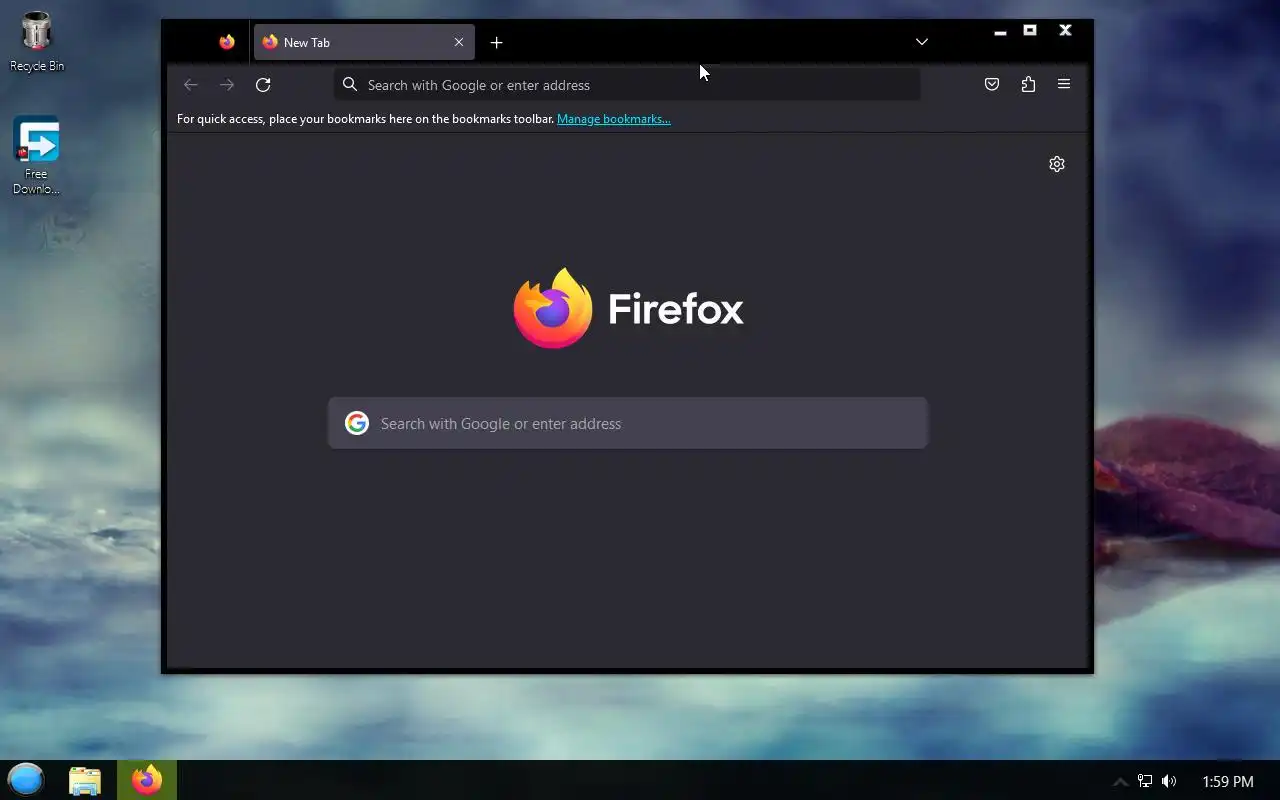Close the New Tab tab
The width and height of the screenshot is (1280, 800).
459,42
